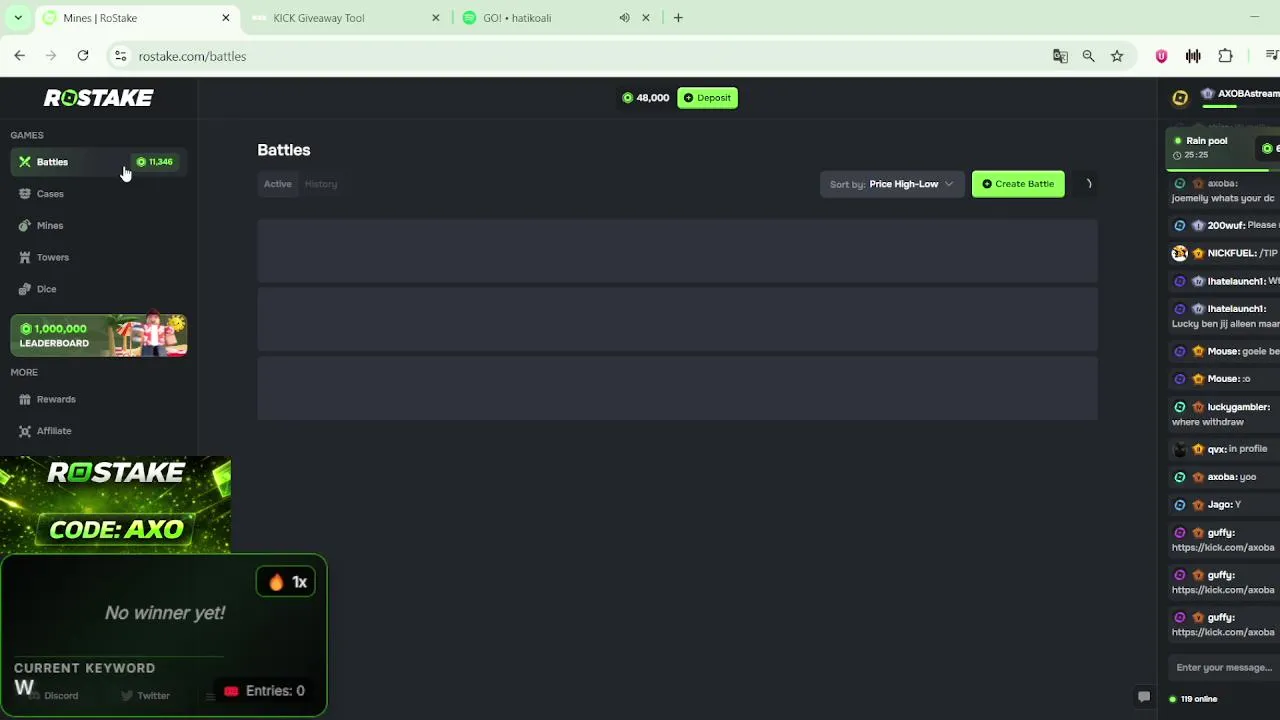Open the tab search dropdown arrow
The image size is (1280, 720).
[x=18, y=18]
